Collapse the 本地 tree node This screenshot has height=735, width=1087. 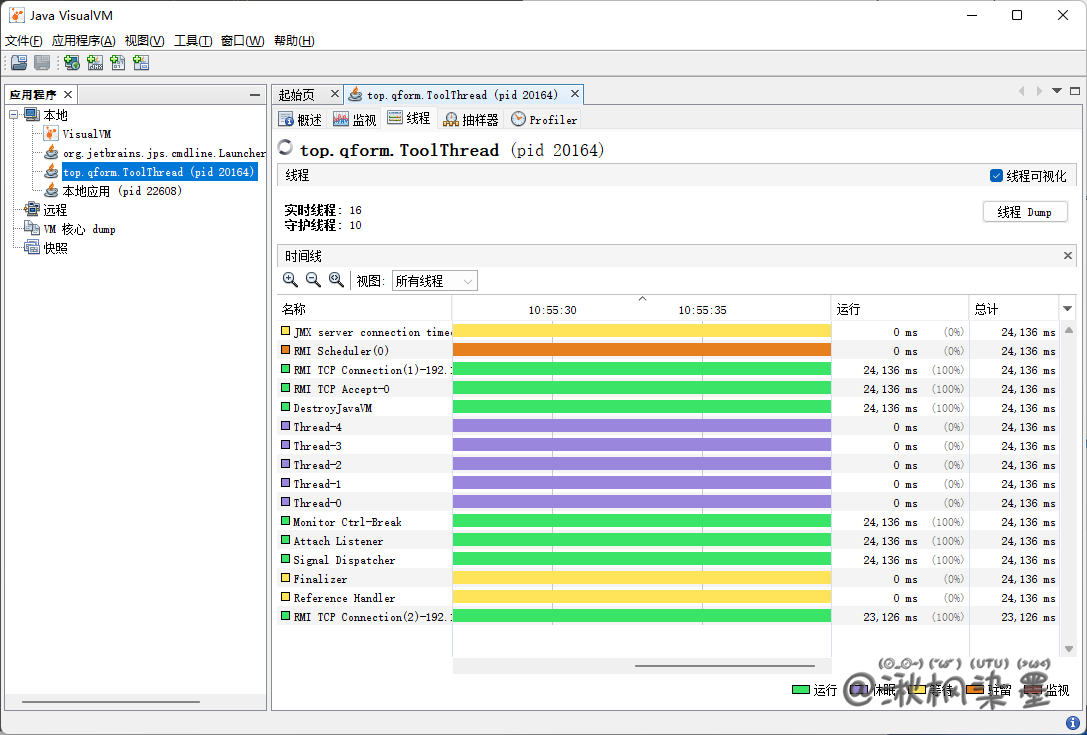tap(14, 115)
